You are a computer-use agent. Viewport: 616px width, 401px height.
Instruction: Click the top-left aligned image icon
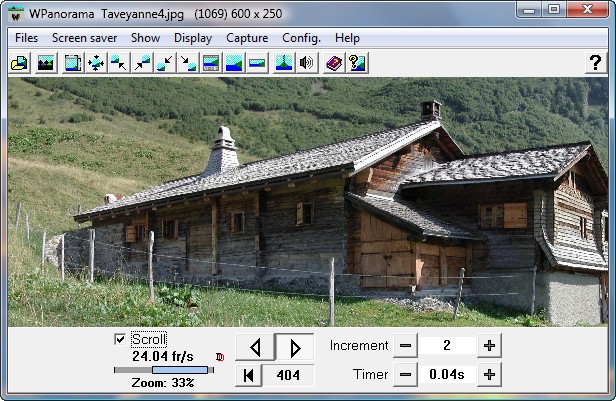point(119,63)
